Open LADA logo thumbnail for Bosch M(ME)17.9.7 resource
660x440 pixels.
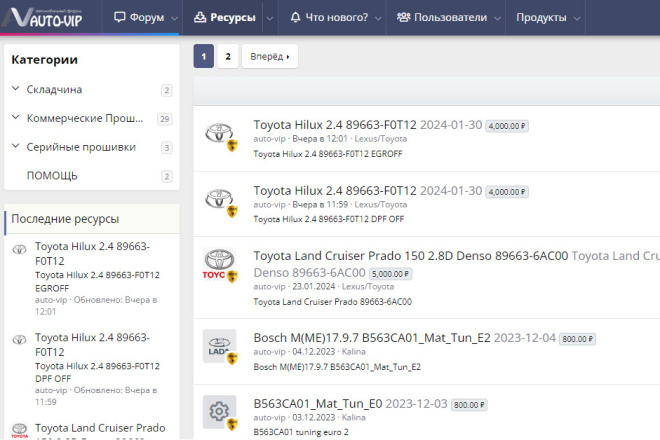pos(219,347)
